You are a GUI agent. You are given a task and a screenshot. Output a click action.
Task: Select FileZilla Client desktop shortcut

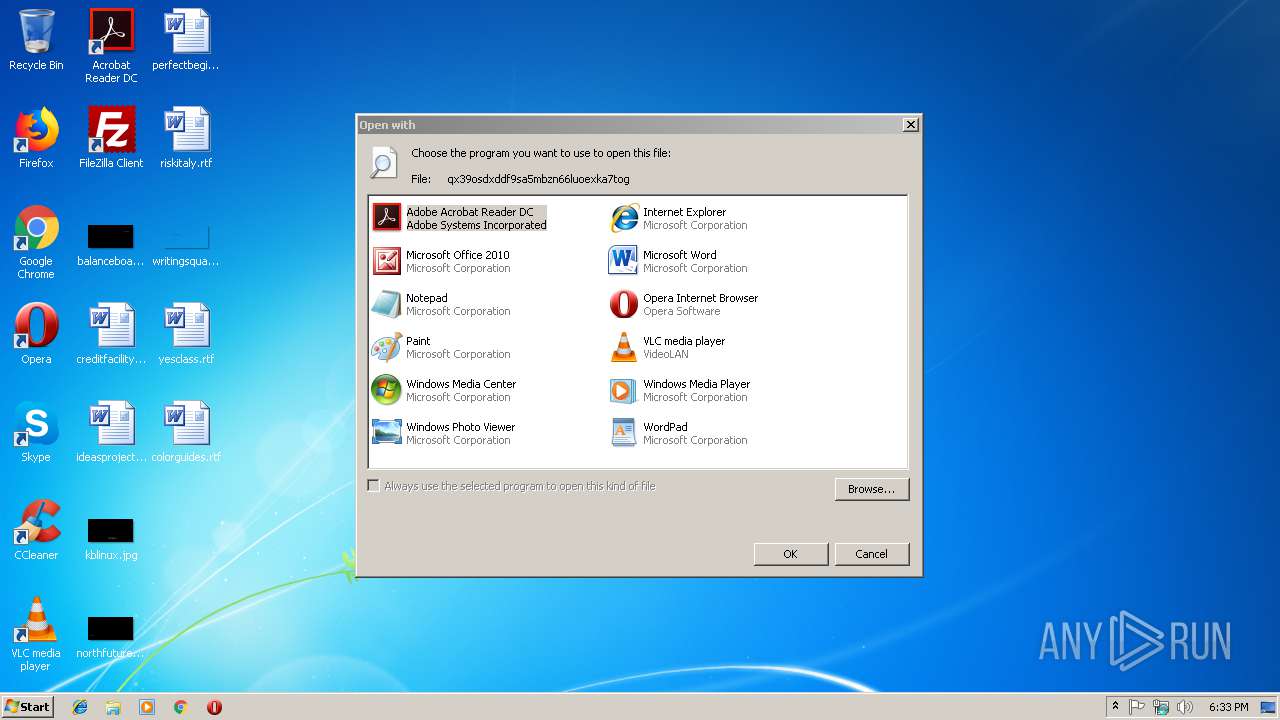click(111, 138)
